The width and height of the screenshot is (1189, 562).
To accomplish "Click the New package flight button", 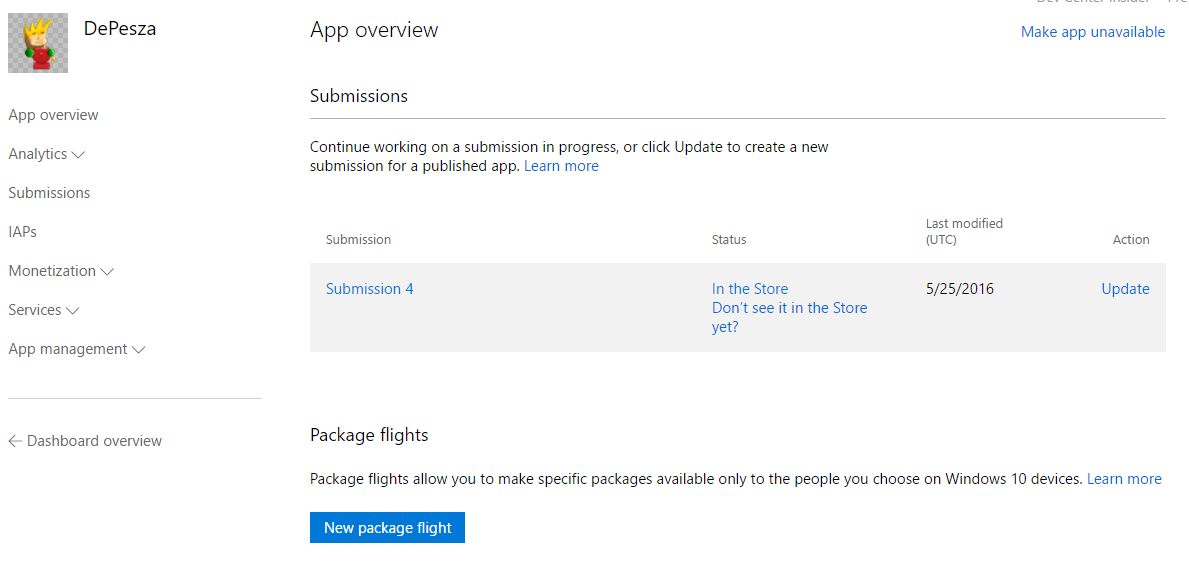I will (x=387, y=528).
